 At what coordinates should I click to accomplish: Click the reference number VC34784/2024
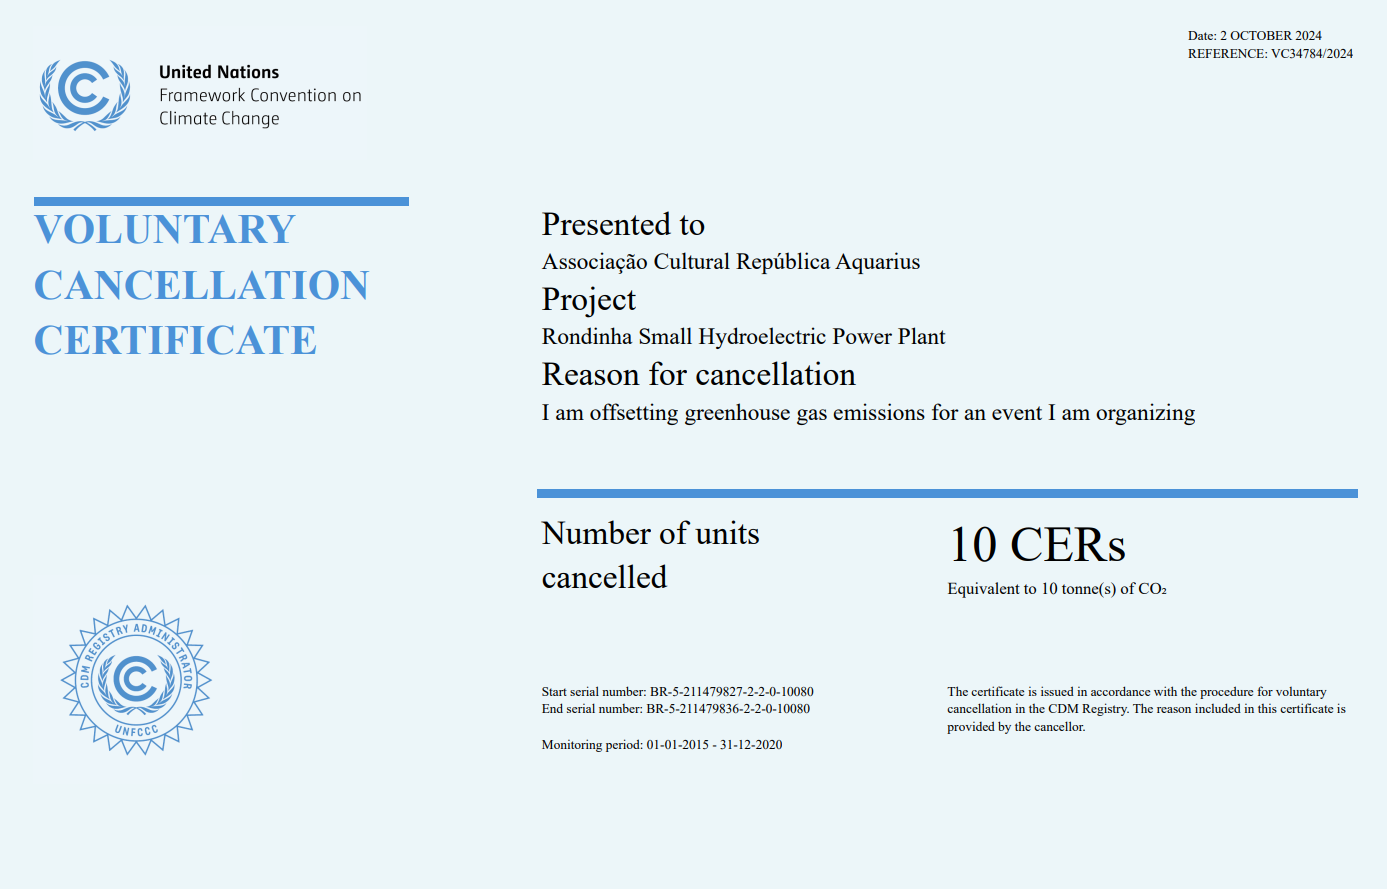click(x=1312, y=54)
